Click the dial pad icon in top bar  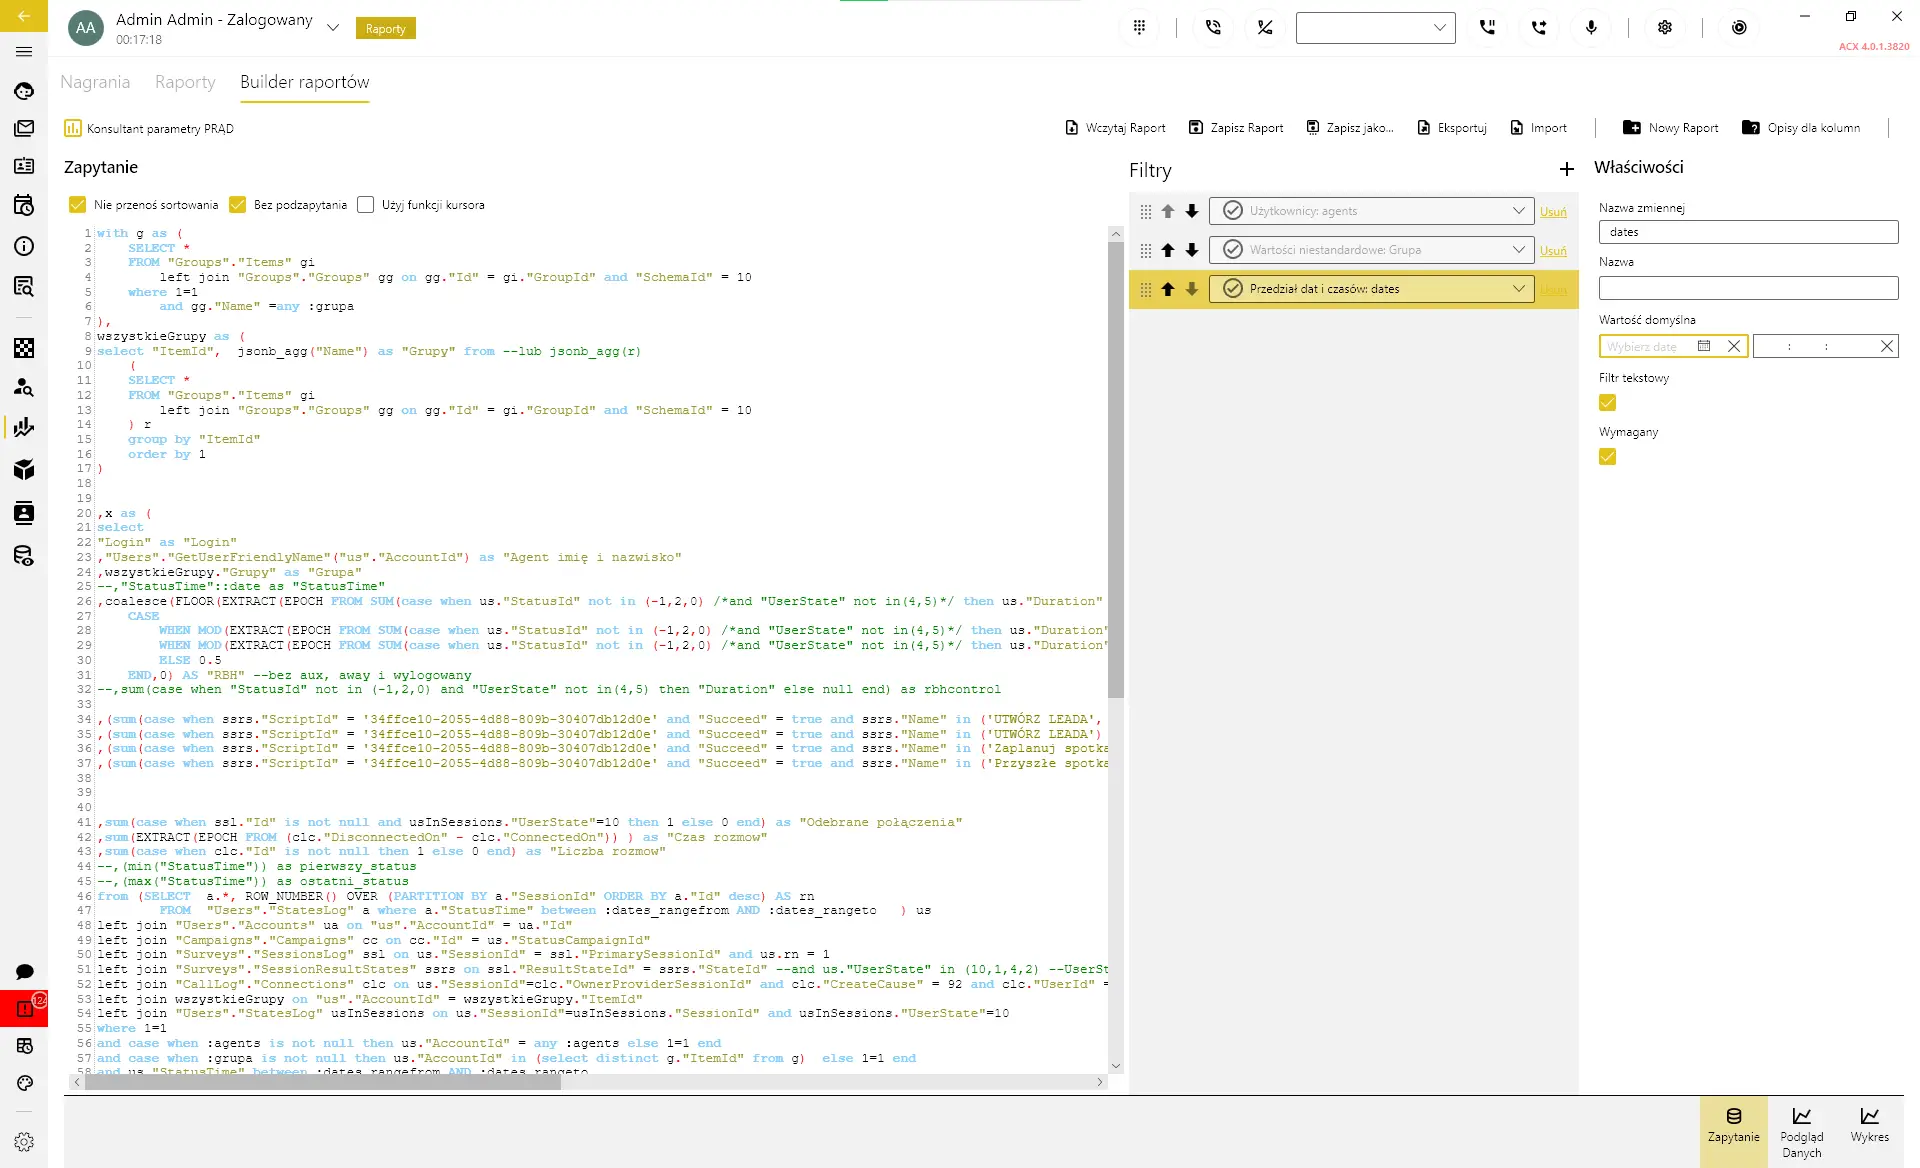tap(1139, 28)
